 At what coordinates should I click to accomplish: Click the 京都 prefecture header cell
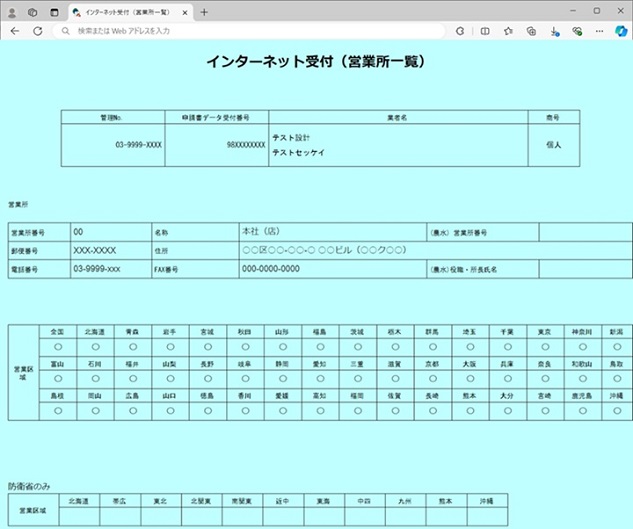tap(433, 364)
